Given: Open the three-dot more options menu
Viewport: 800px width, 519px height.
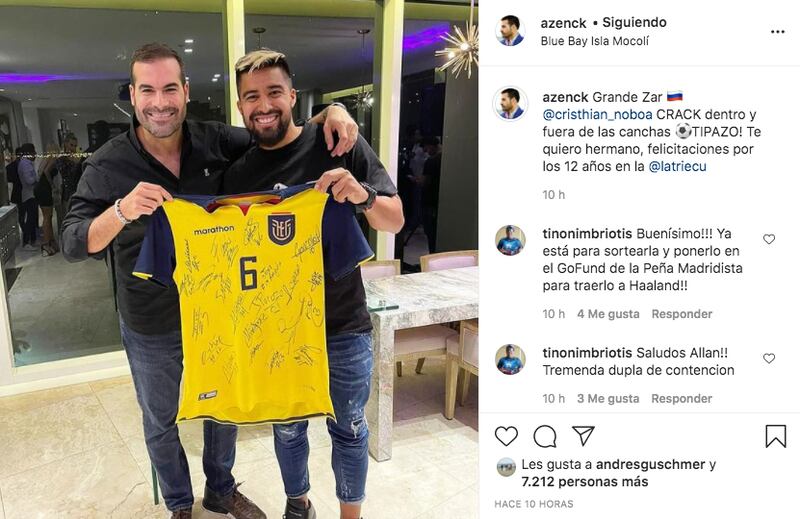Looking at the screenshot, I should click(x=778, y=32).
